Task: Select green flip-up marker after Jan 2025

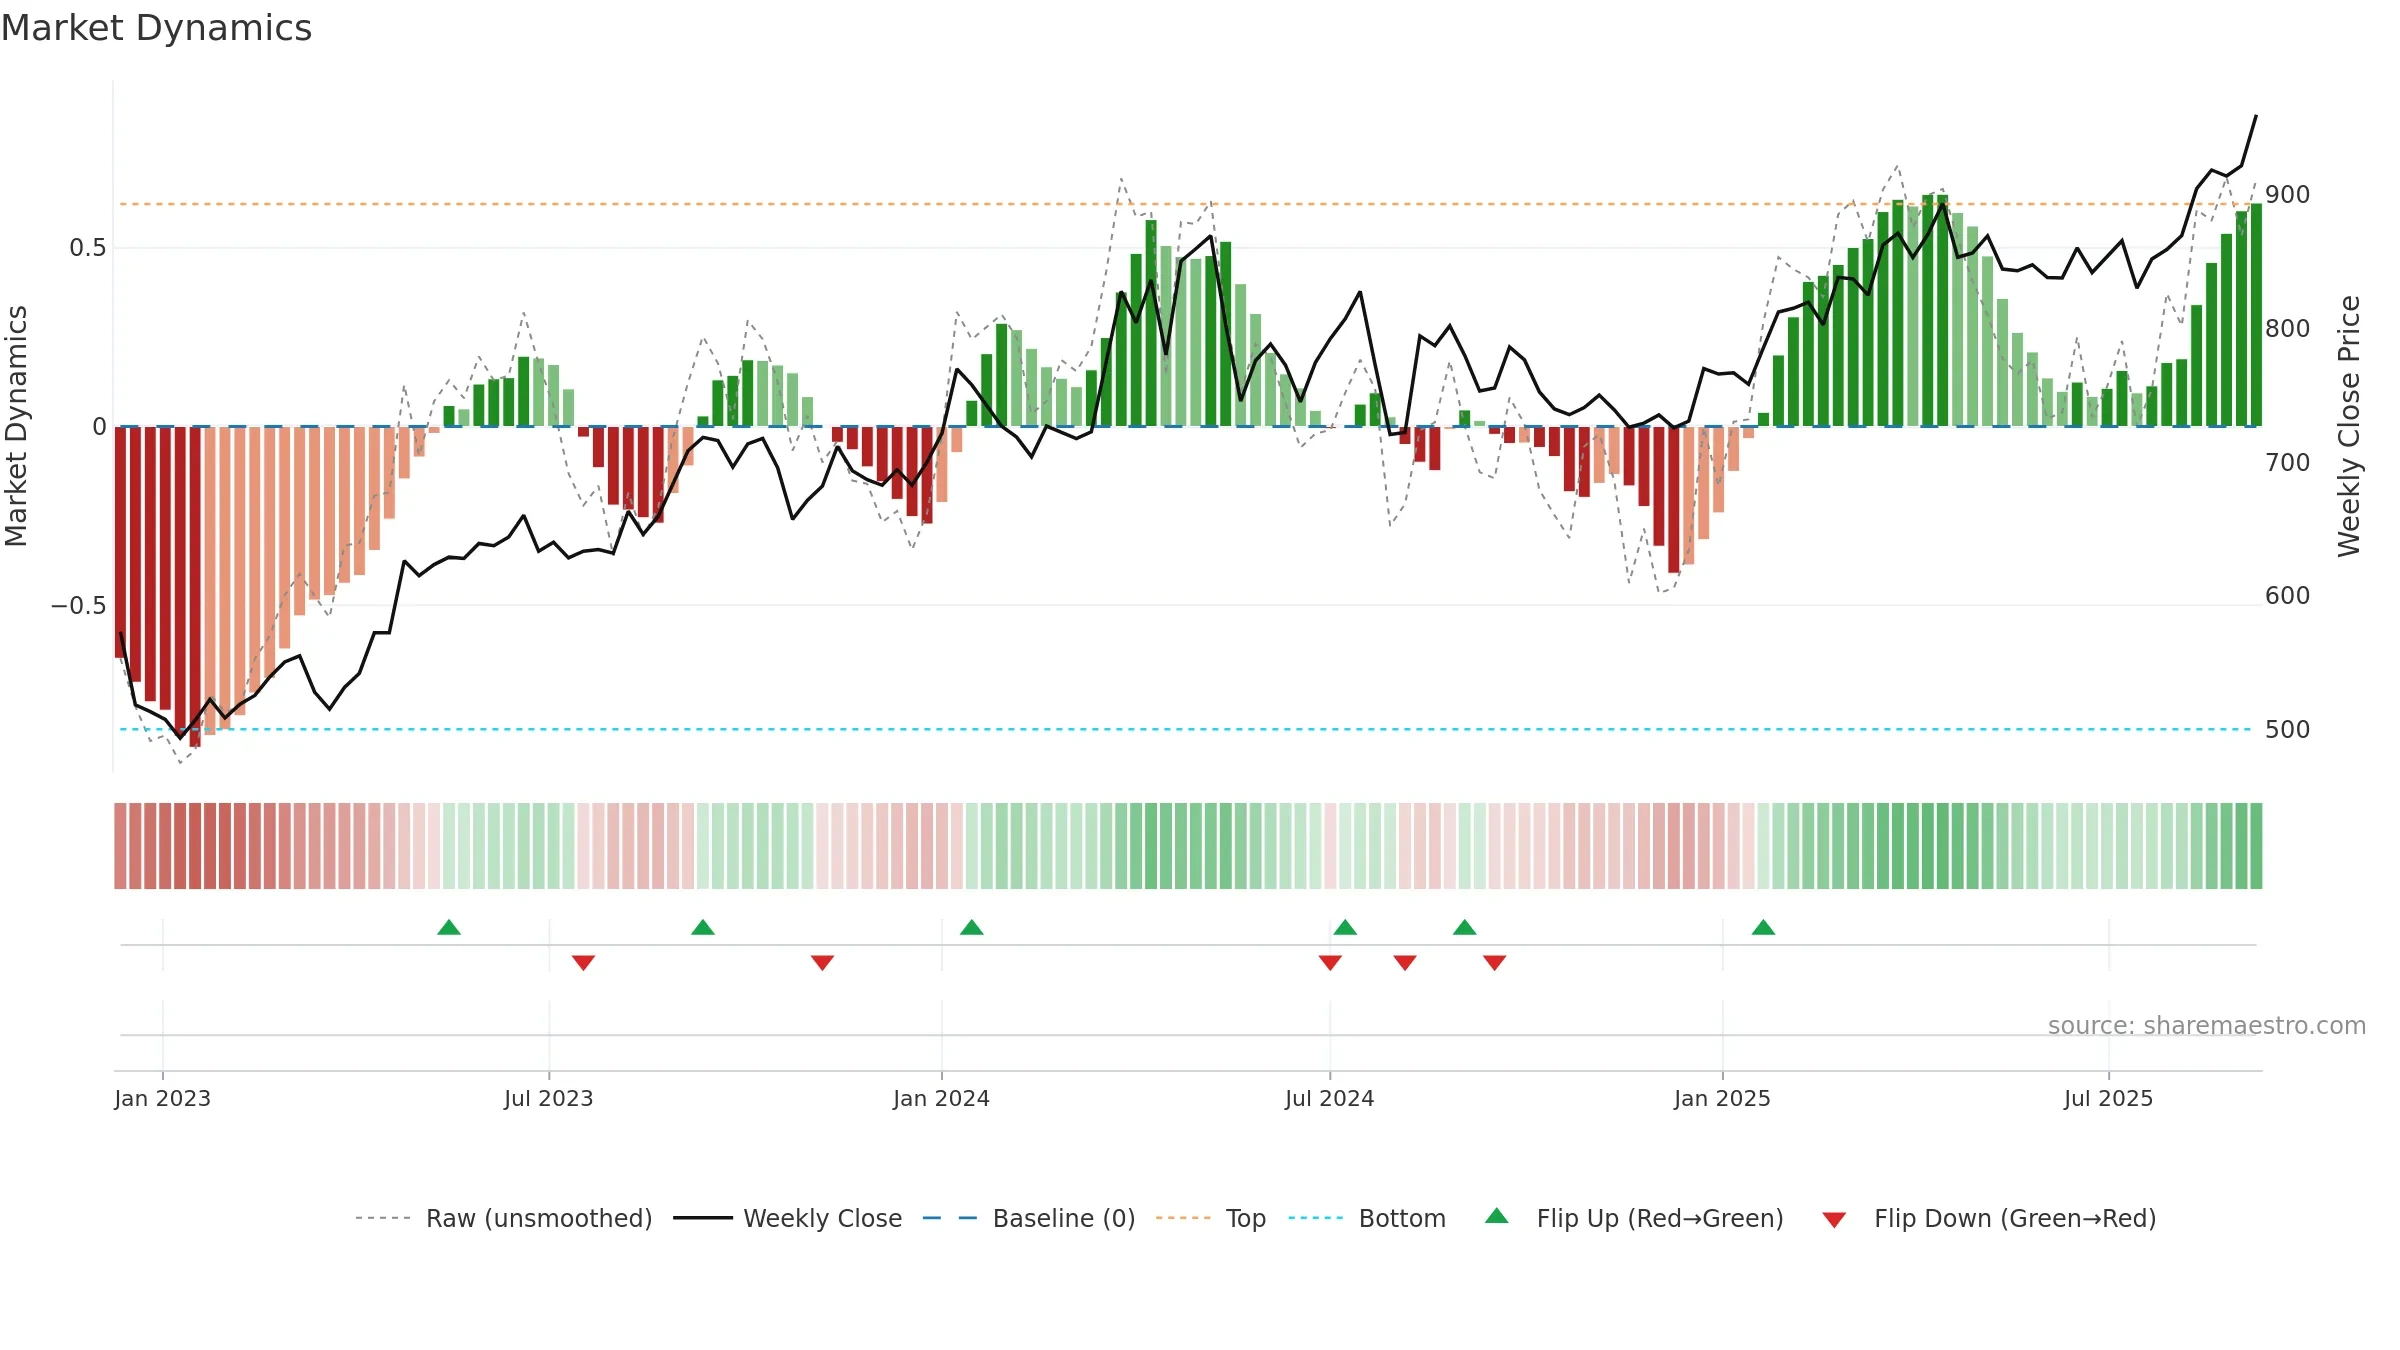Action: pyautogui.click(x=1764, y=927)
